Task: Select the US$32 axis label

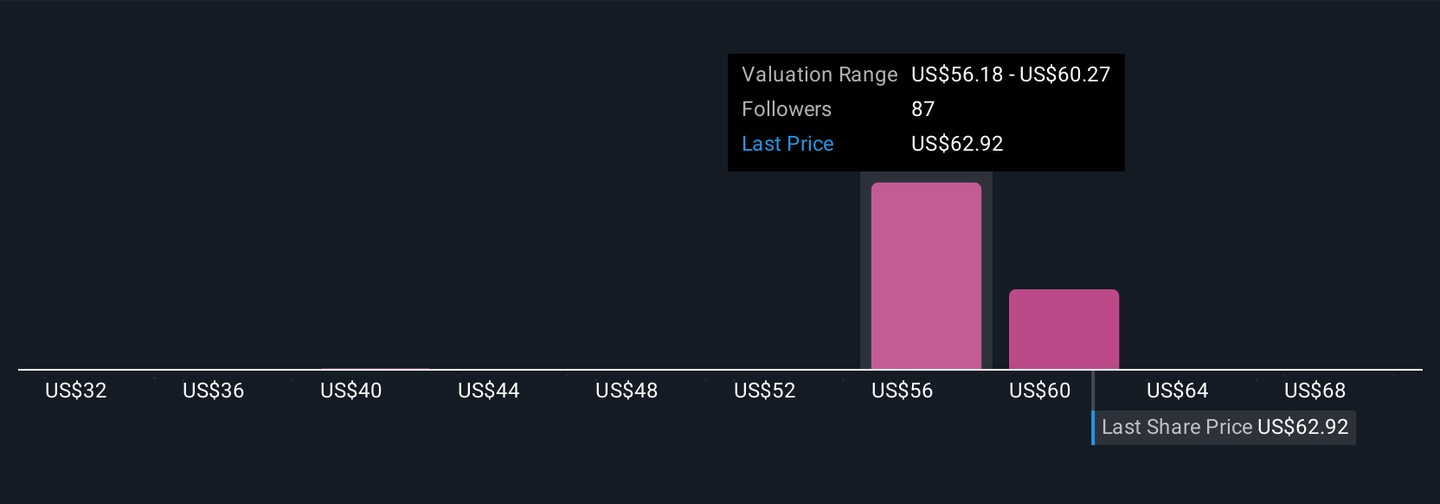Action: pyautogui.click(x=76, y=391)
